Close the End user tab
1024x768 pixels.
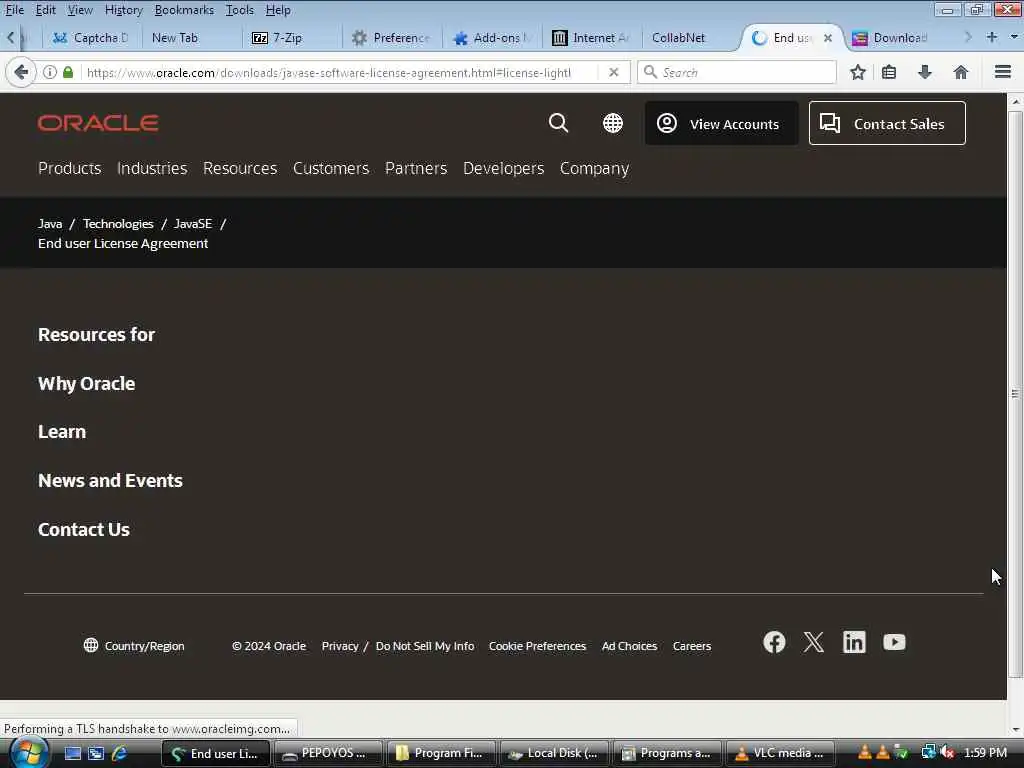827,38
